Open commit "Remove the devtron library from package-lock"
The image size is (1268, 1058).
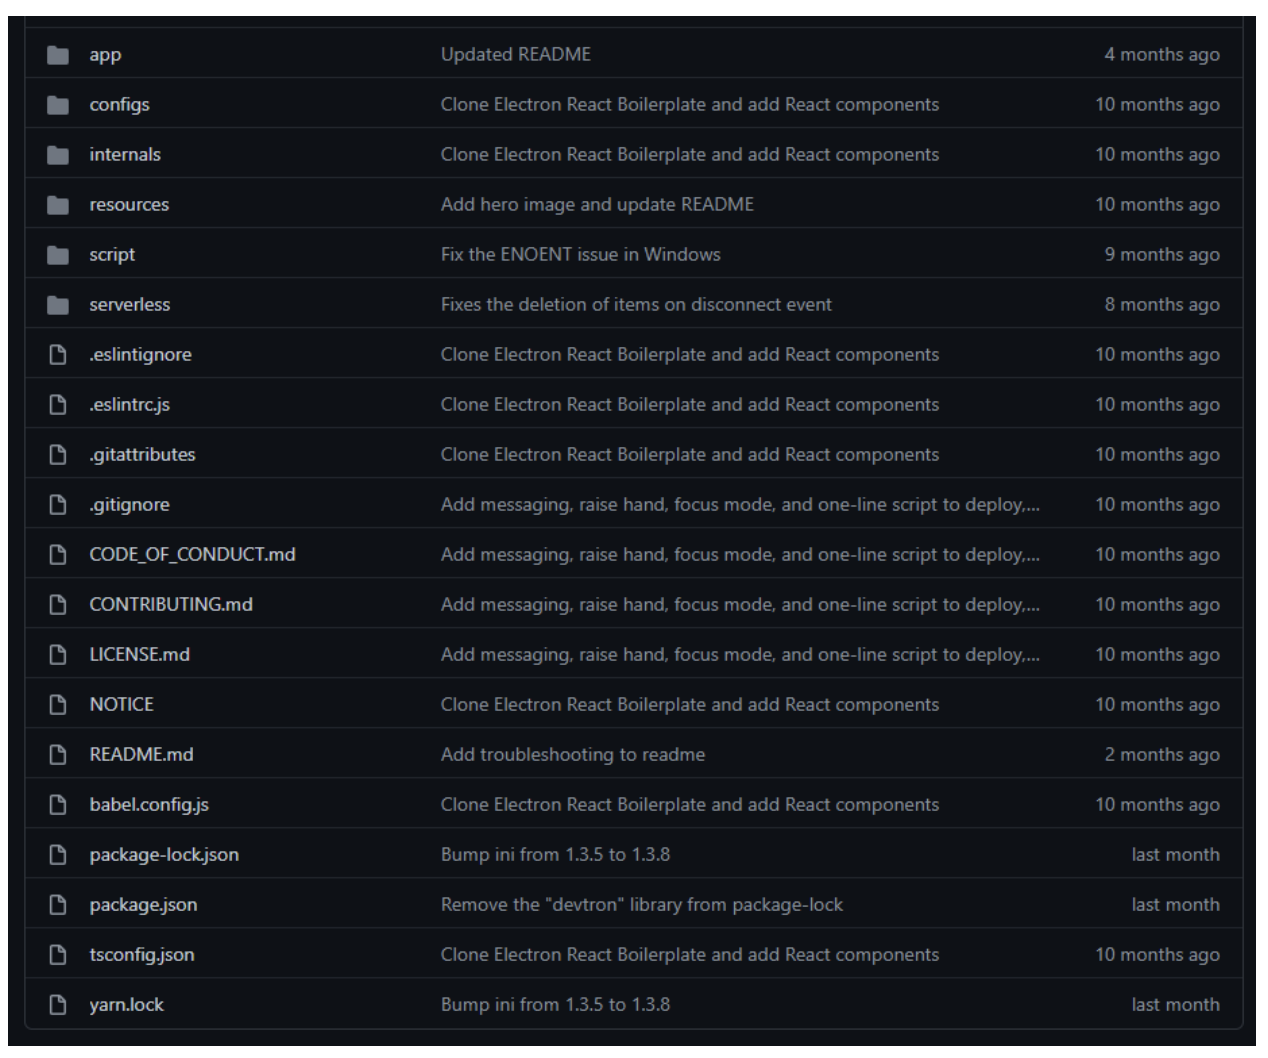[641, 905]
